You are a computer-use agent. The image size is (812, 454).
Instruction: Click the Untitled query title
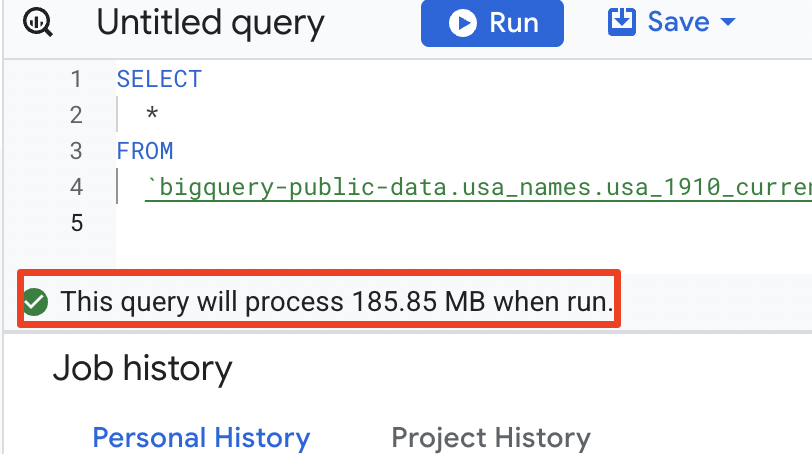click(210, 23)
